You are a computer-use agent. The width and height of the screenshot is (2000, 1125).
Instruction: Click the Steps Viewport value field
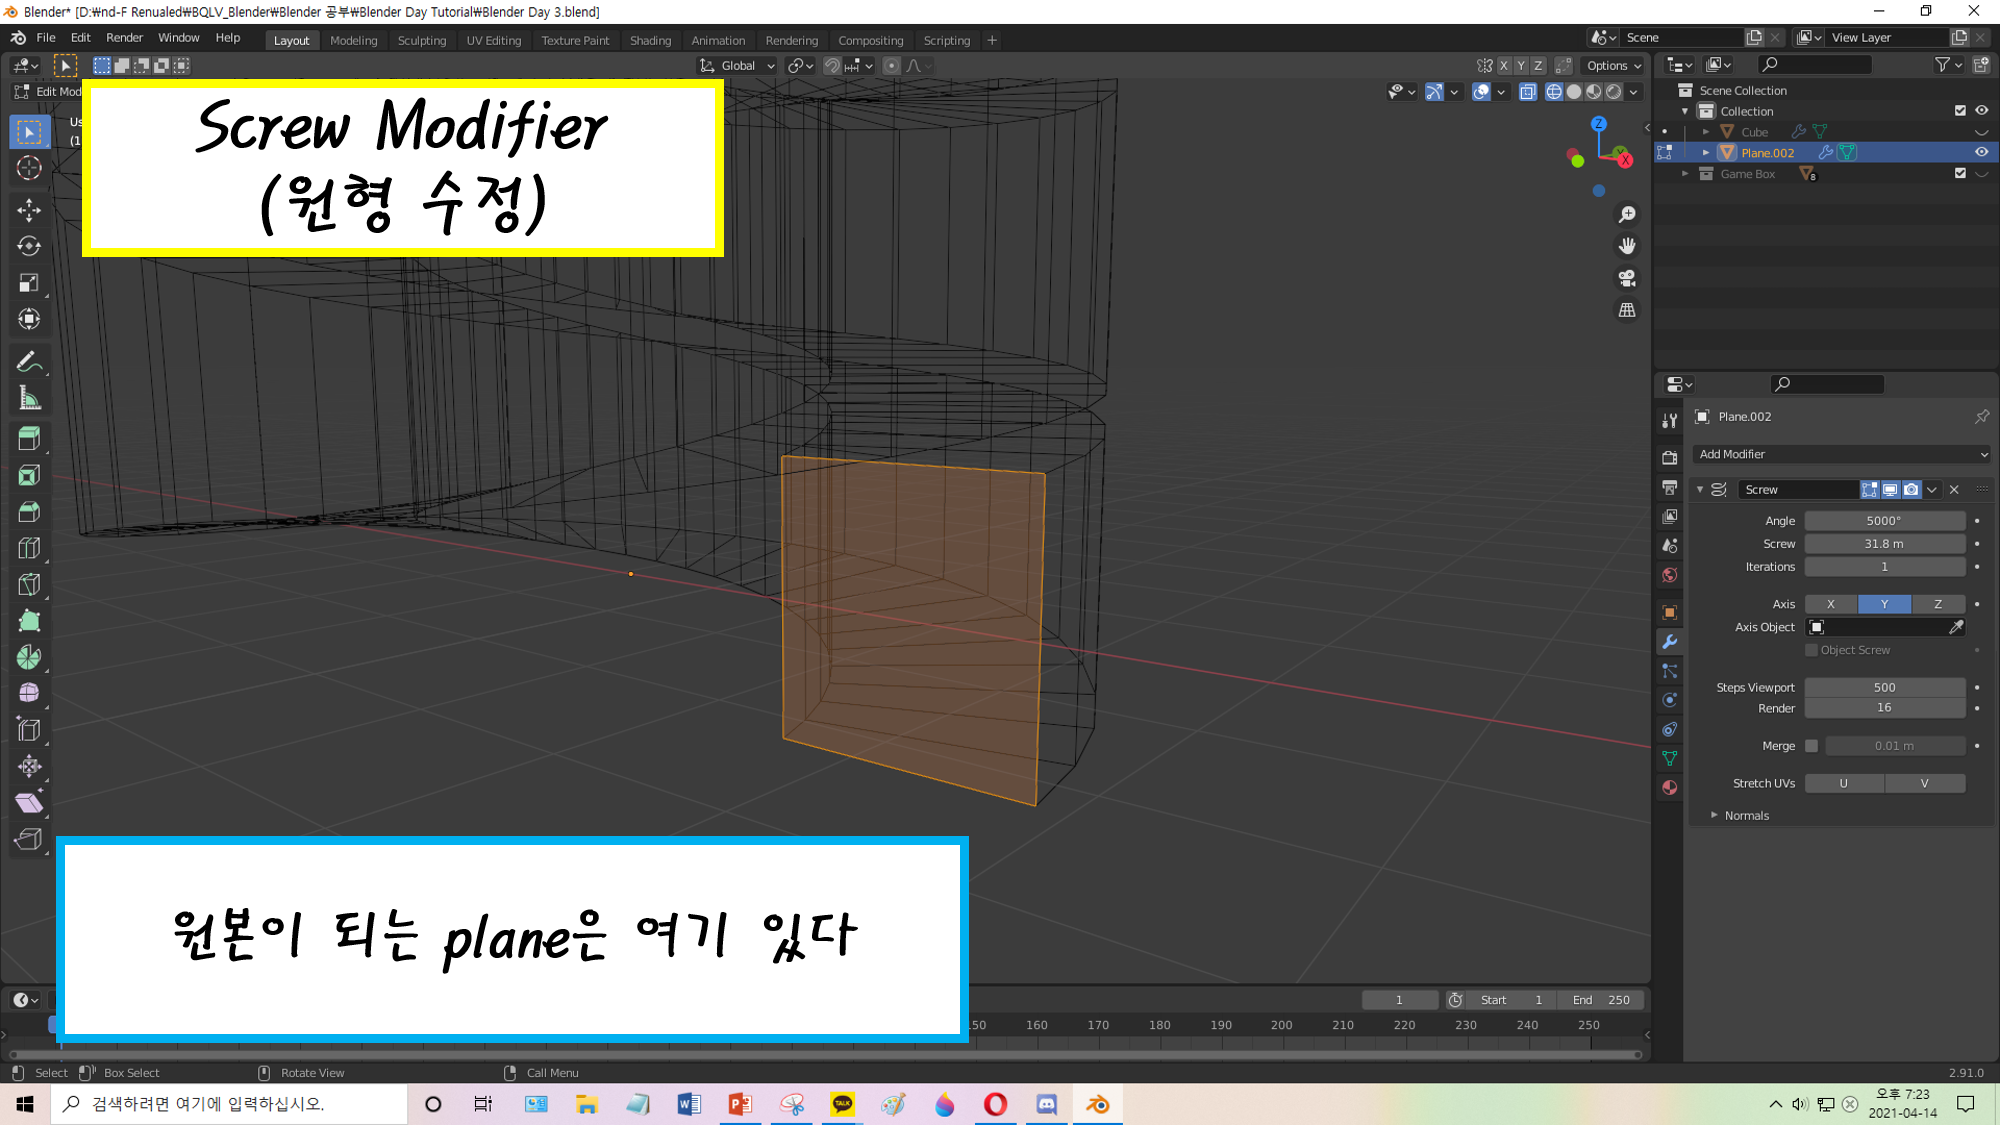tap(1884, 688)
